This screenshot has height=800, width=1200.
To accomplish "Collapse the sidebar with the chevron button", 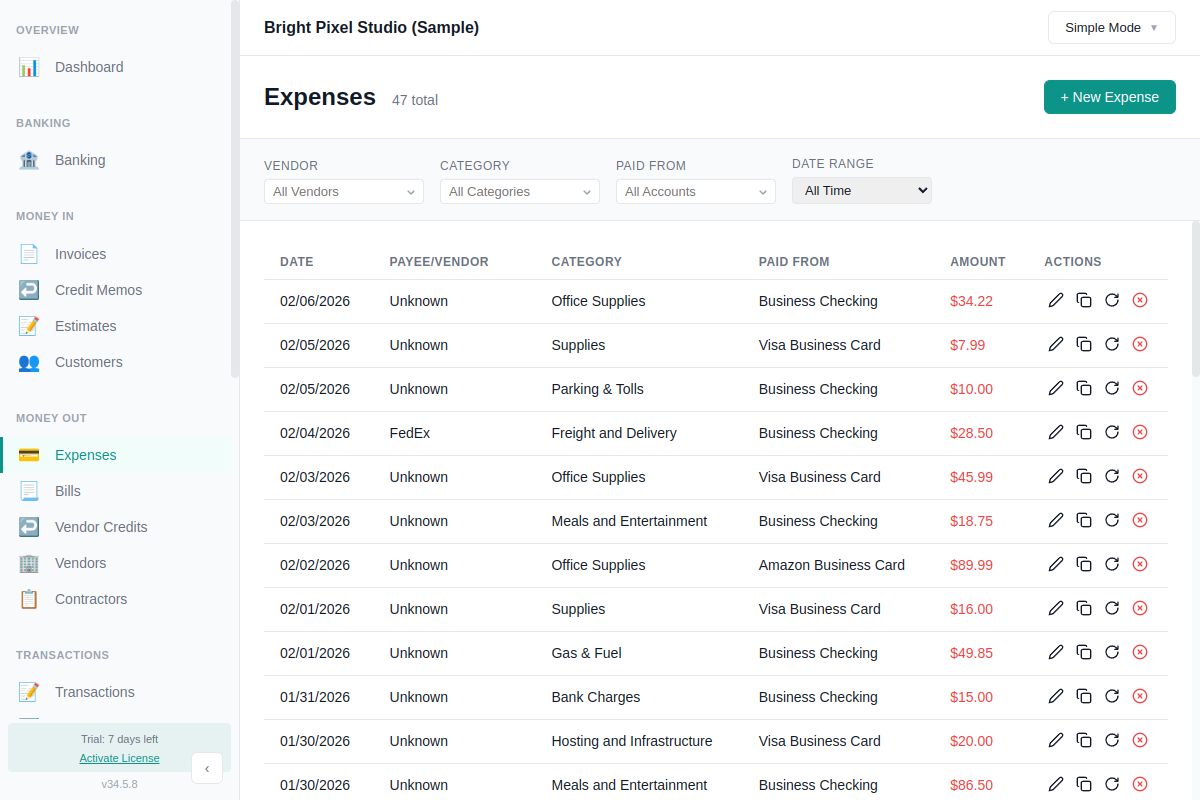I will click(x=207, y=768).
